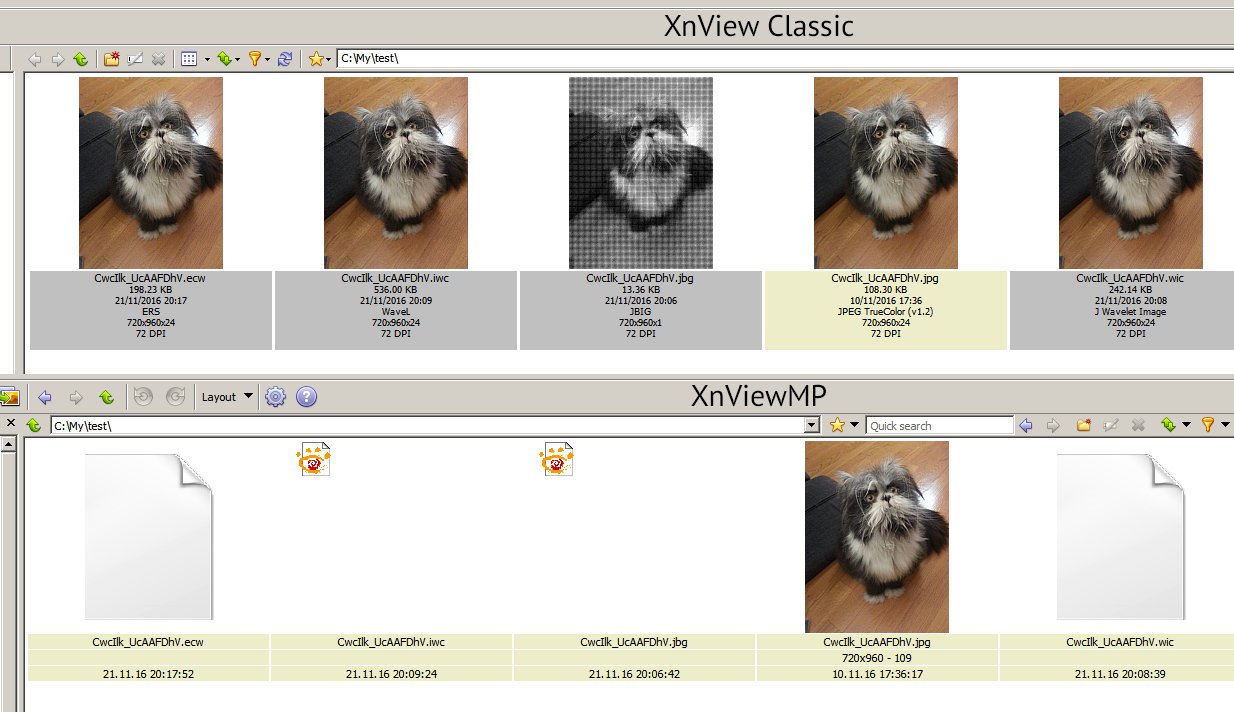
Task: Open view mode dropdown arrow in XnView Classic
Action: pos(207,60)
